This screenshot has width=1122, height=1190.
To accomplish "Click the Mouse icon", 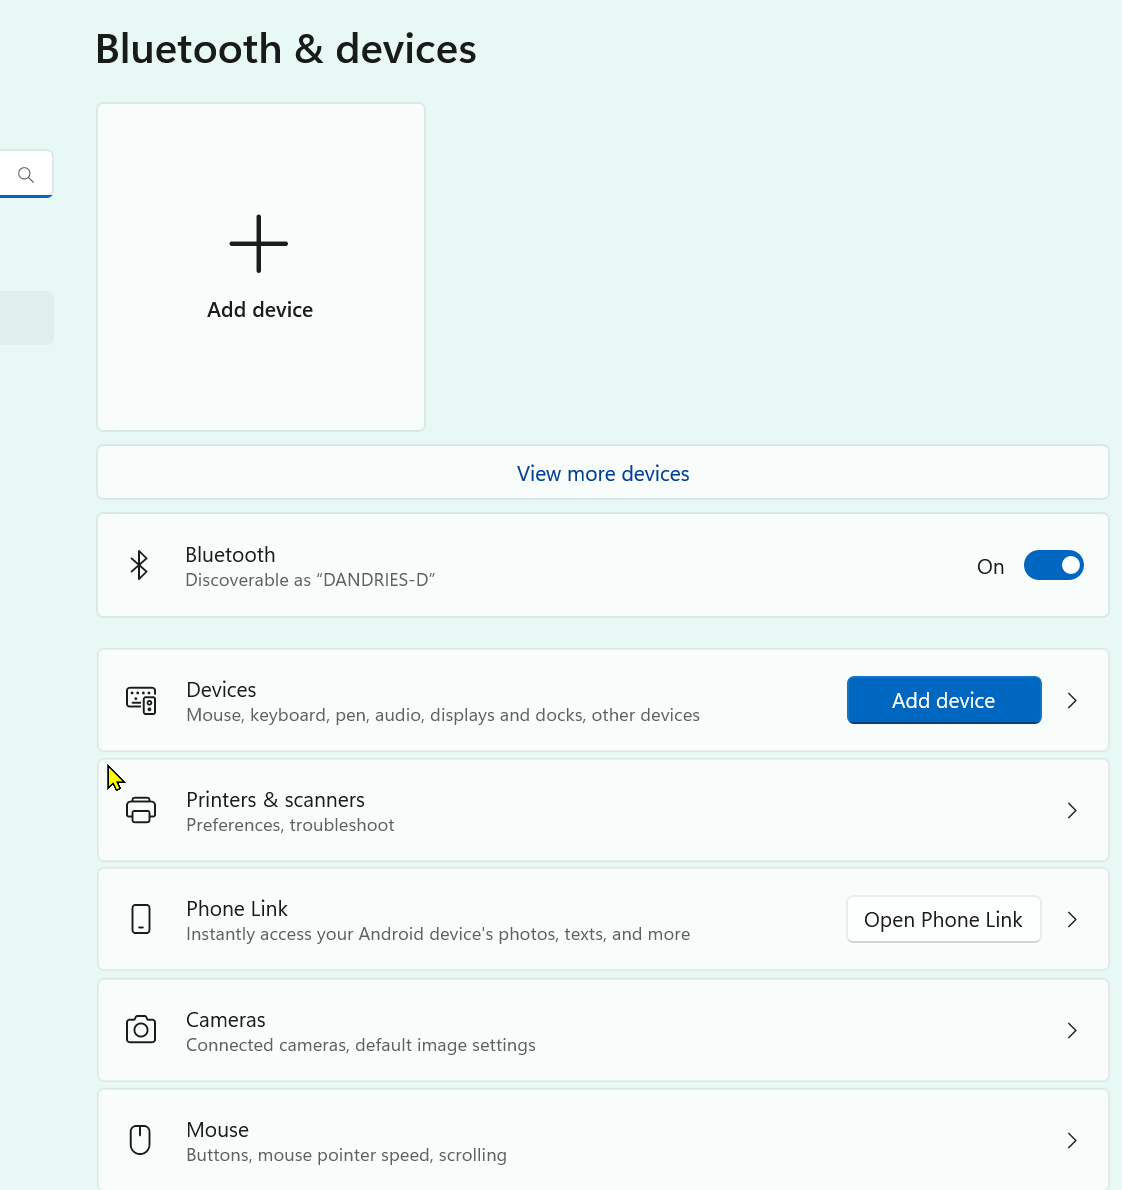I will pyautogui.click(x=141, y=1140).
